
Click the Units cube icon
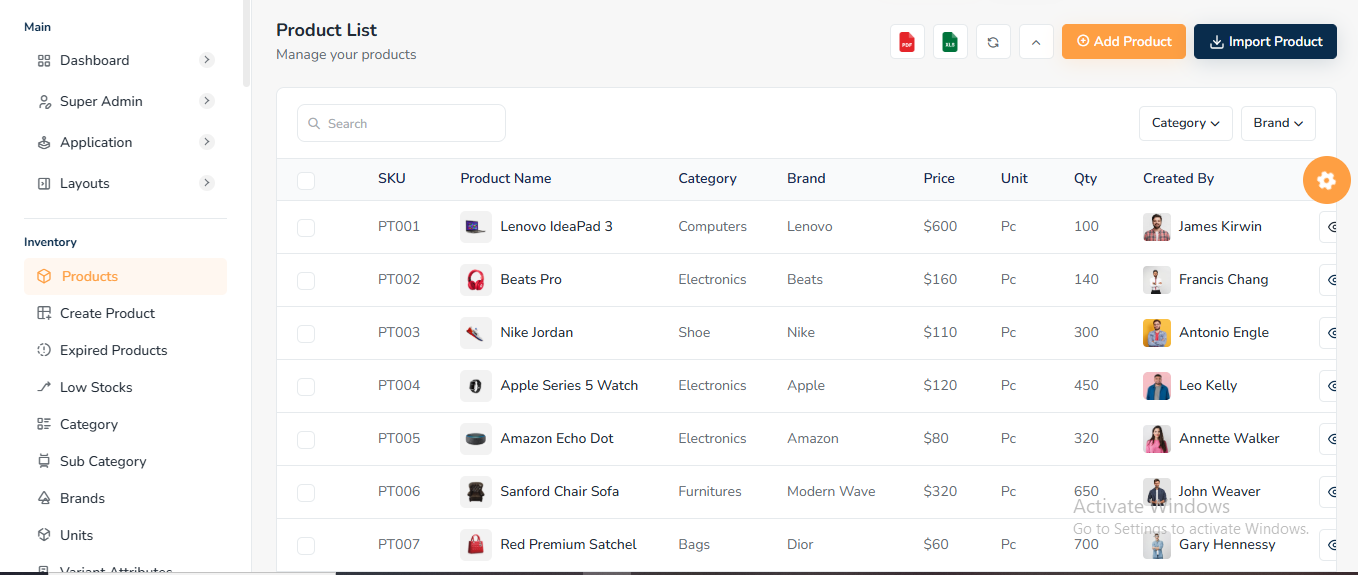point(44,535)
